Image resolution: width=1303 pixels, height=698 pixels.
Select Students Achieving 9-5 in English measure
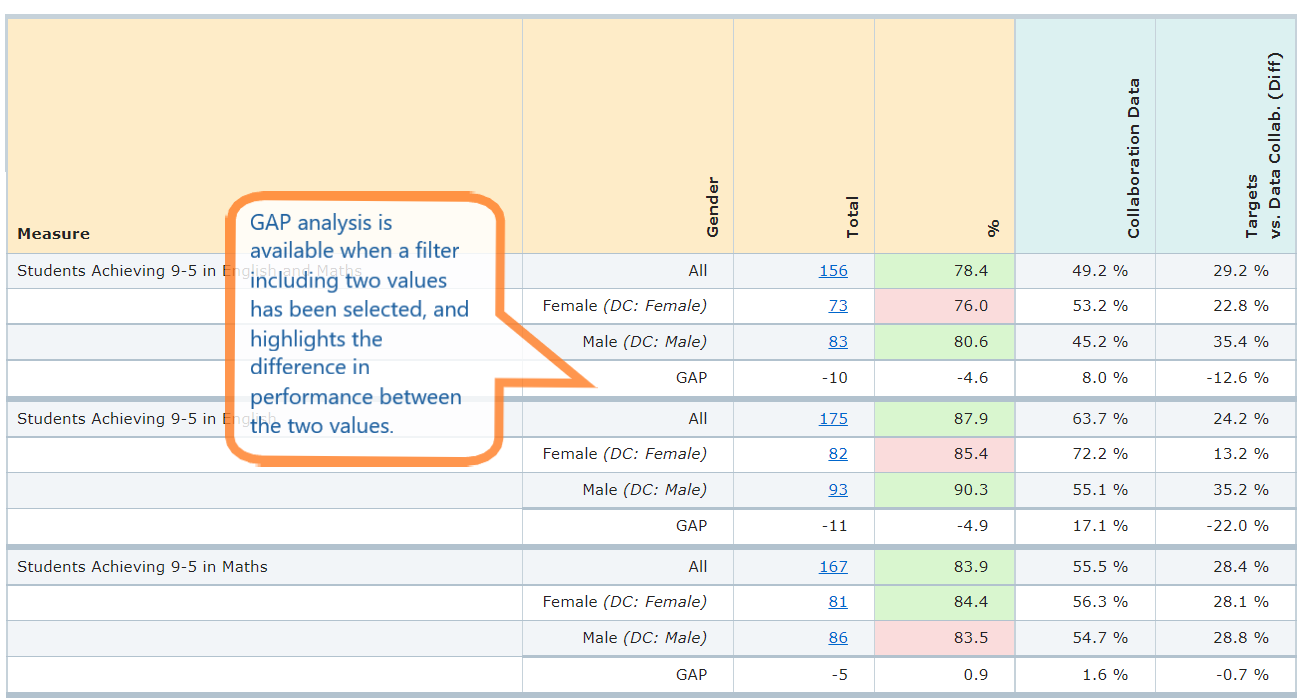[x=128, y=418]
